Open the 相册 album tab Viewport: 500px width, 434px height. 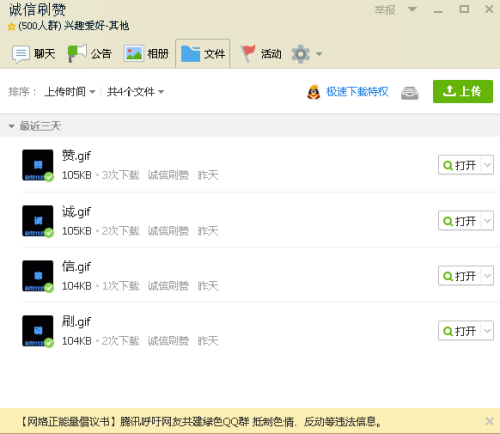click(x=146, y=54)
